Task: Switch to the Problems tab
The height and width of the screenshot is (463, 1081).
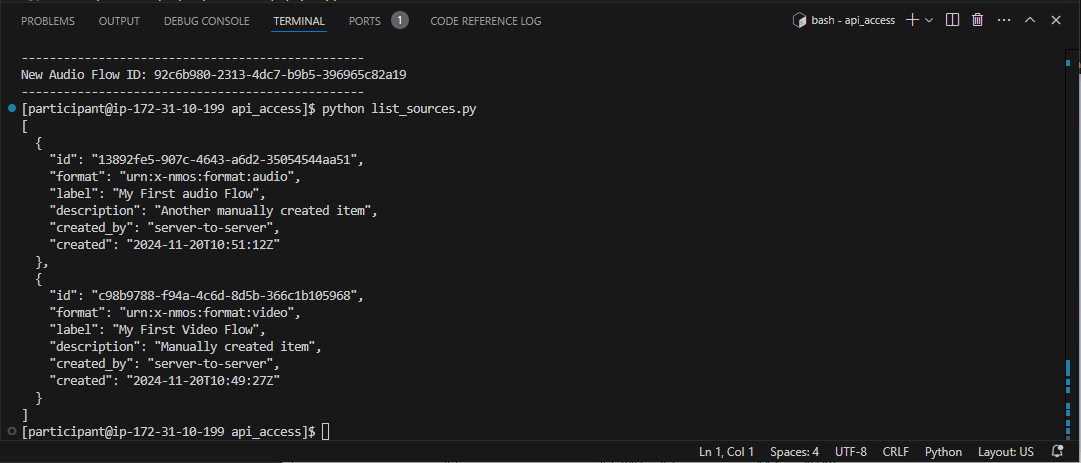Action: pyautogui.click(x=48, y=21)
